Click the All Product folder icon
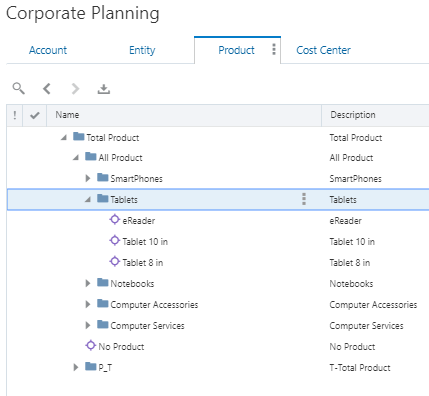This screenshot has width=429, height=396. coord(91,156)
